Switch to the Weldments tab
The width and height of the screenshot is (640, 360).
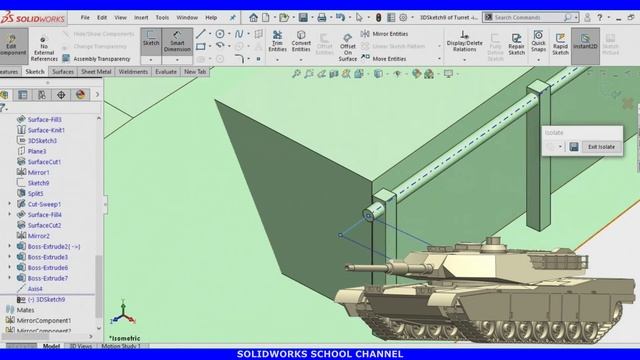133,72
